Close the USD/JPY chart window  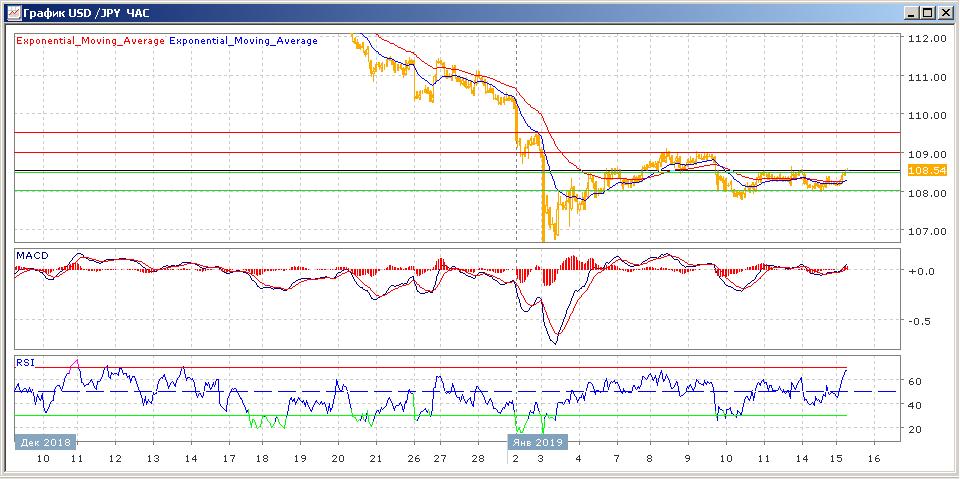(945, 12)
